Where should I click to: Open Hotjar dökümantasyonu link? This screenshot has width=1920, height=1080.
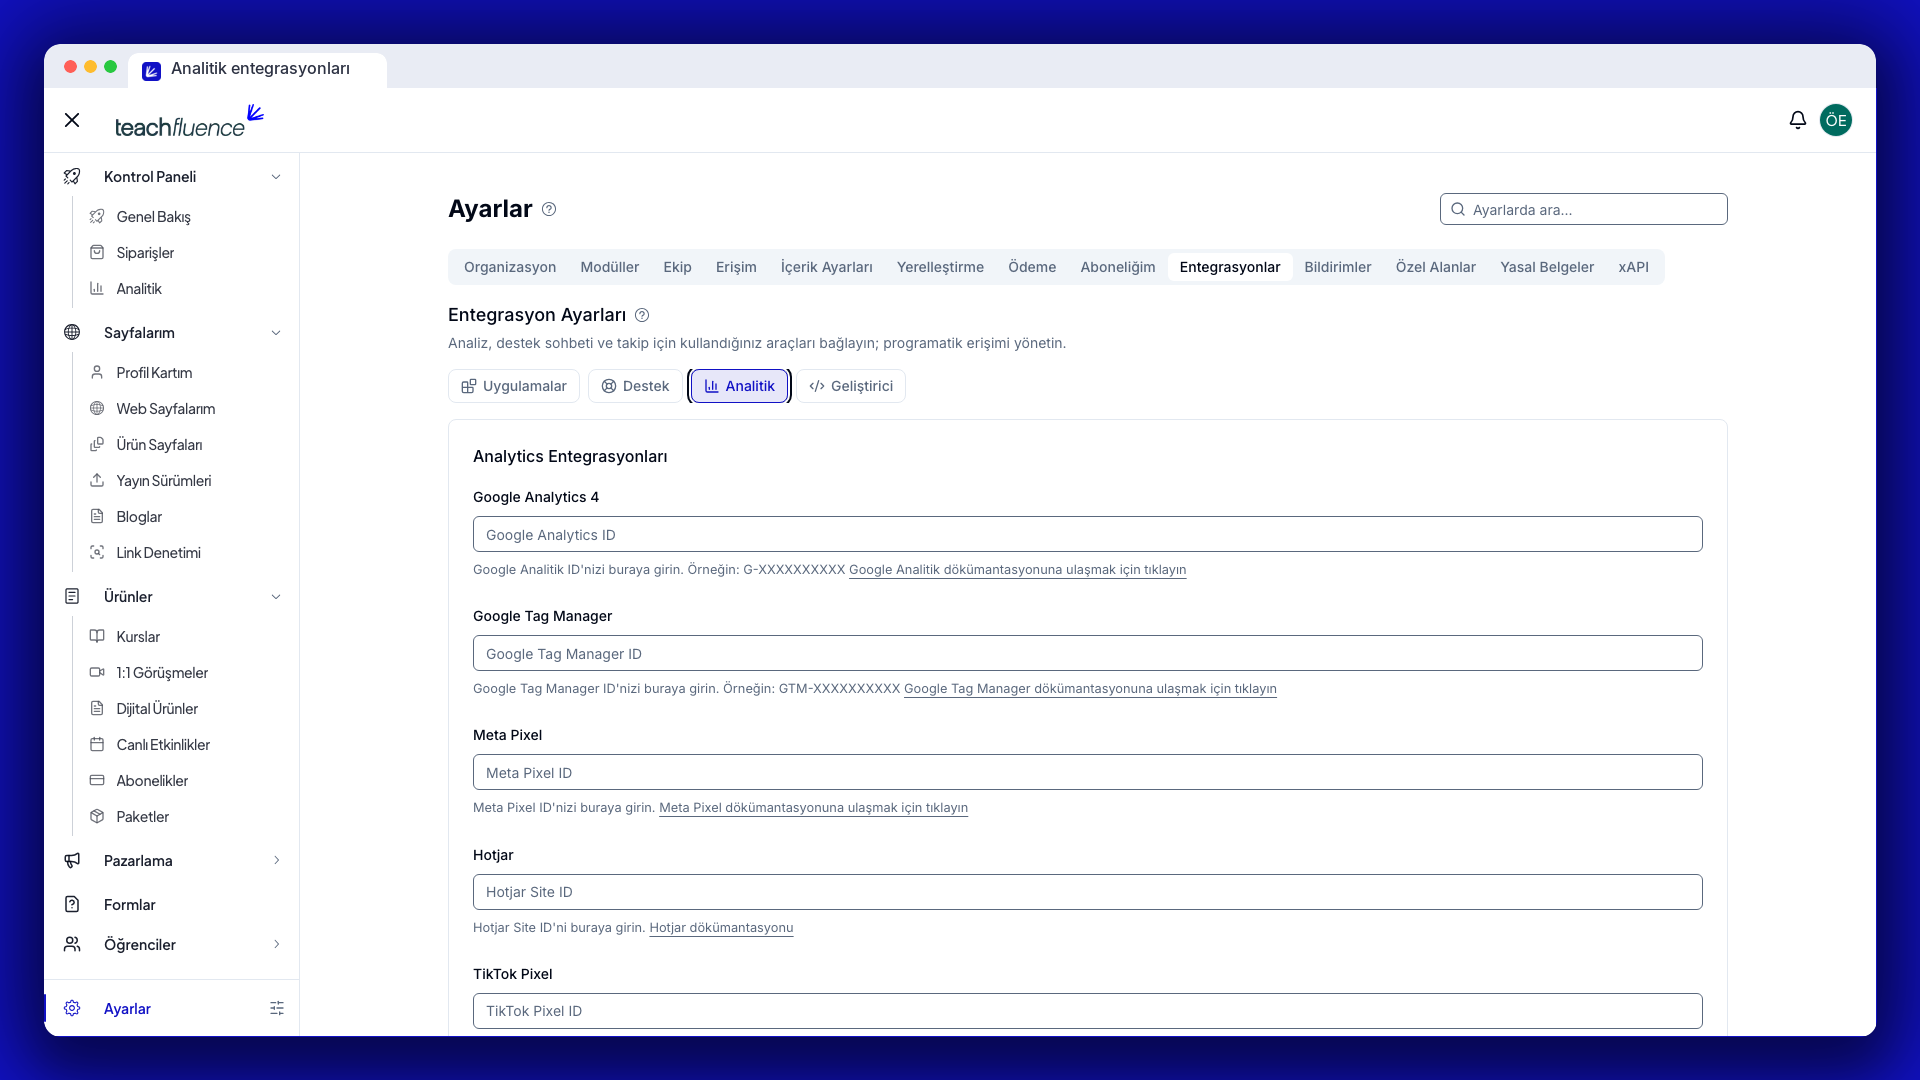coord(721,928)
